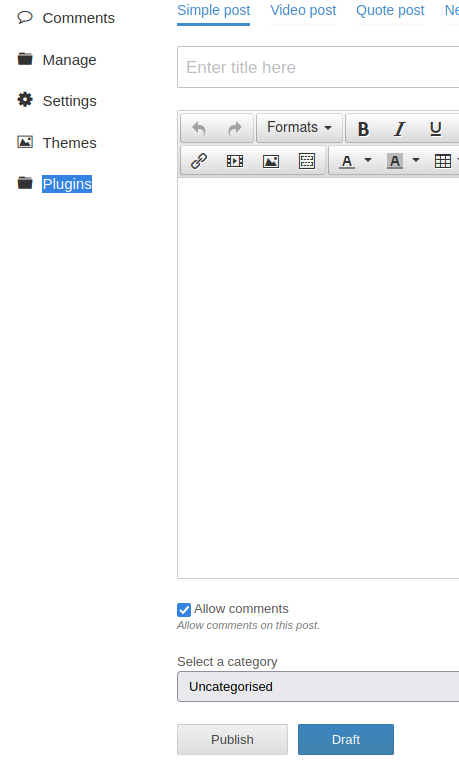
Task: Insert a table using the grid icon
Action: 442,161
